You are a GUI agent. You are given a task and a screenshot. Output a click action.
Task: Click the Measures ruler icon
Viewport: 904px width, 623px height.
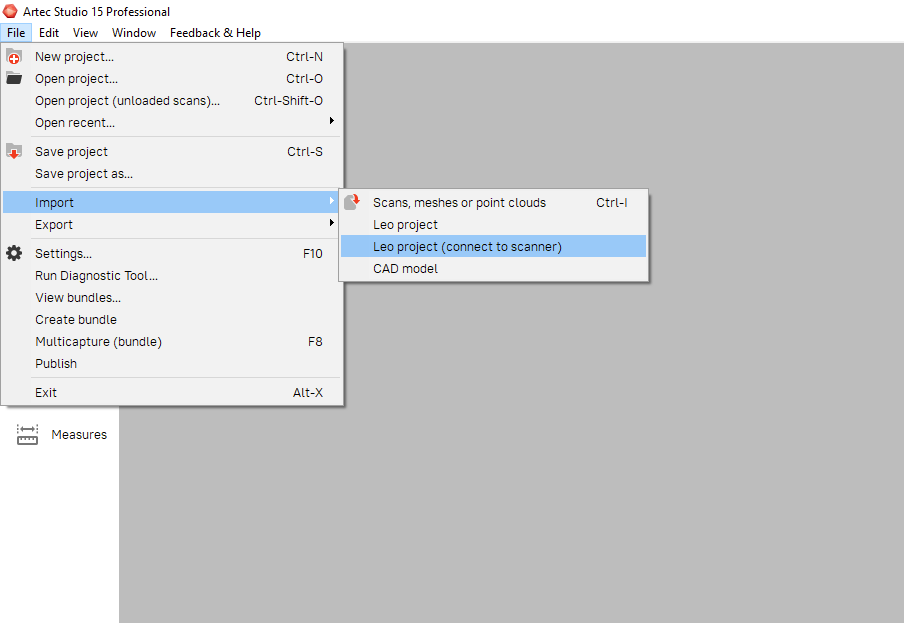[x=27, y=435]
